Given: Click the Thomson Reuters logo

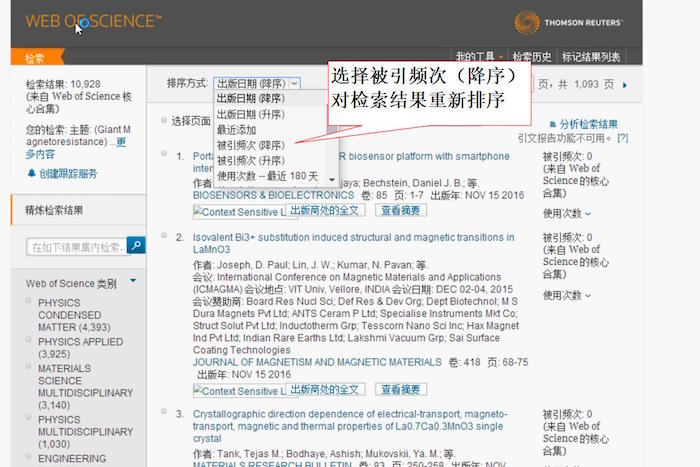Looking at the screenshot, I should pyautogui.click(x=568, y=22).
